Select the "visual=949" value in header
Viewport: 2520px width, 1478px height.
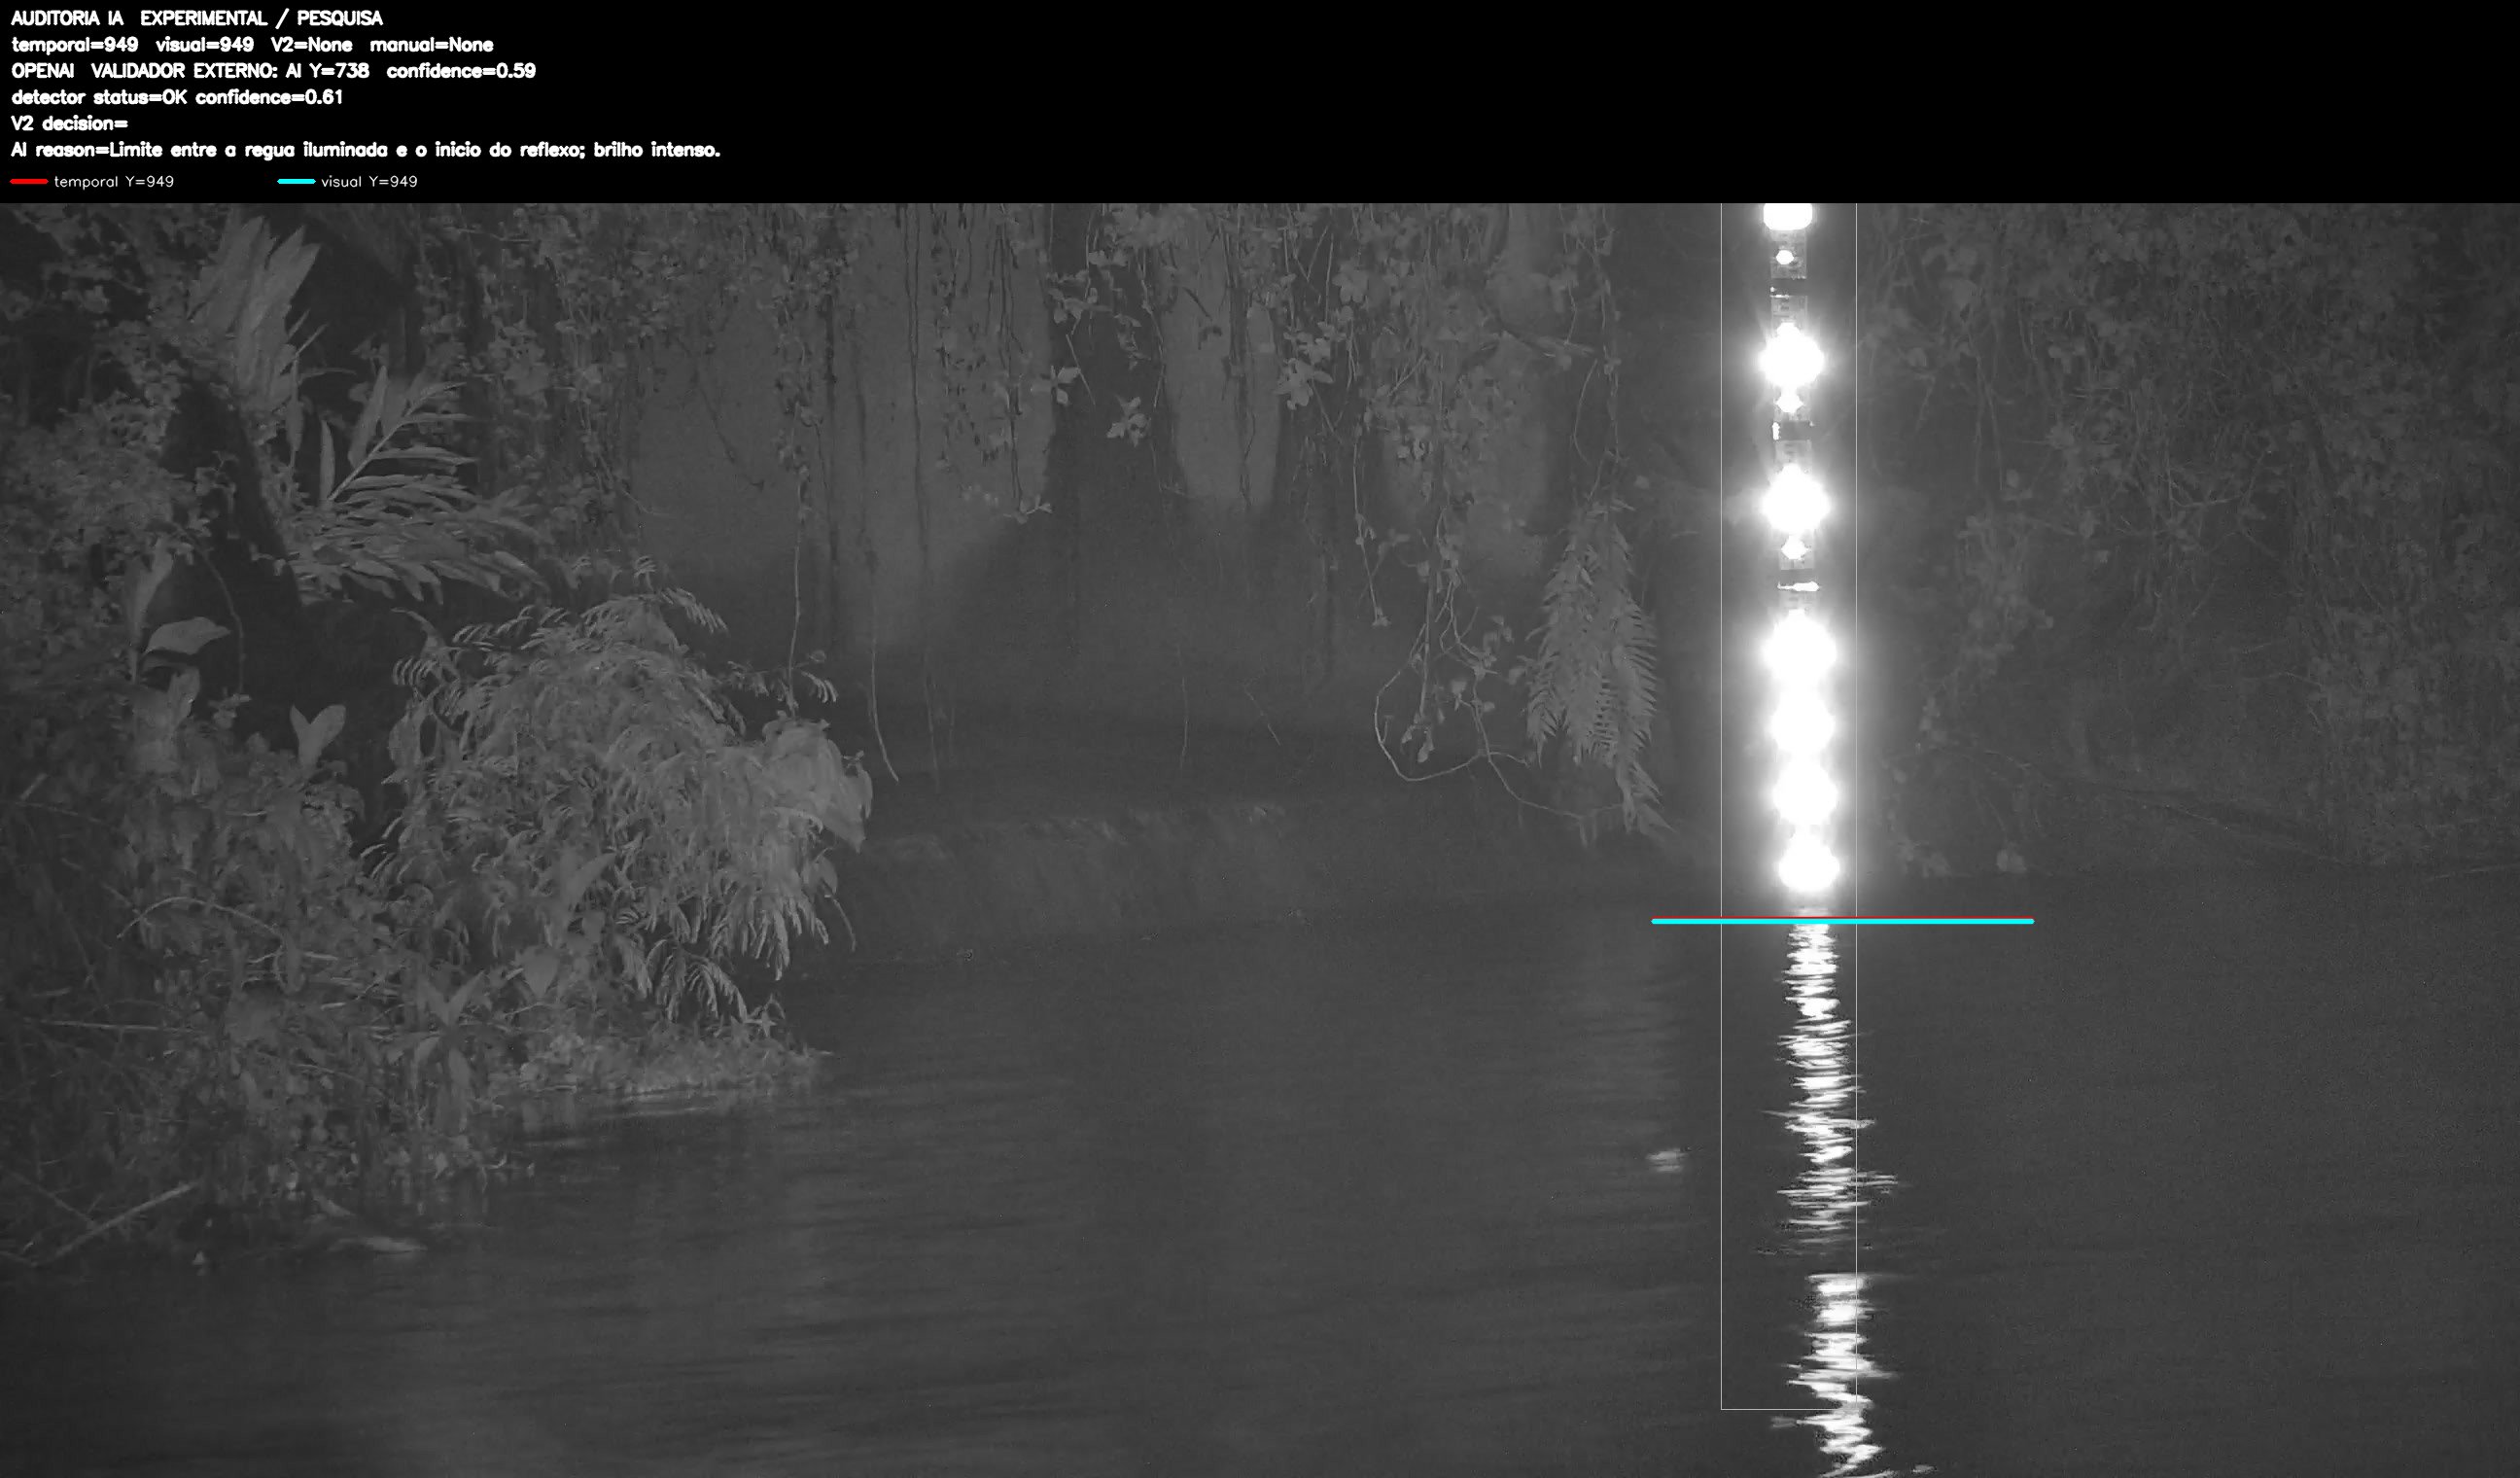point(205,45)
